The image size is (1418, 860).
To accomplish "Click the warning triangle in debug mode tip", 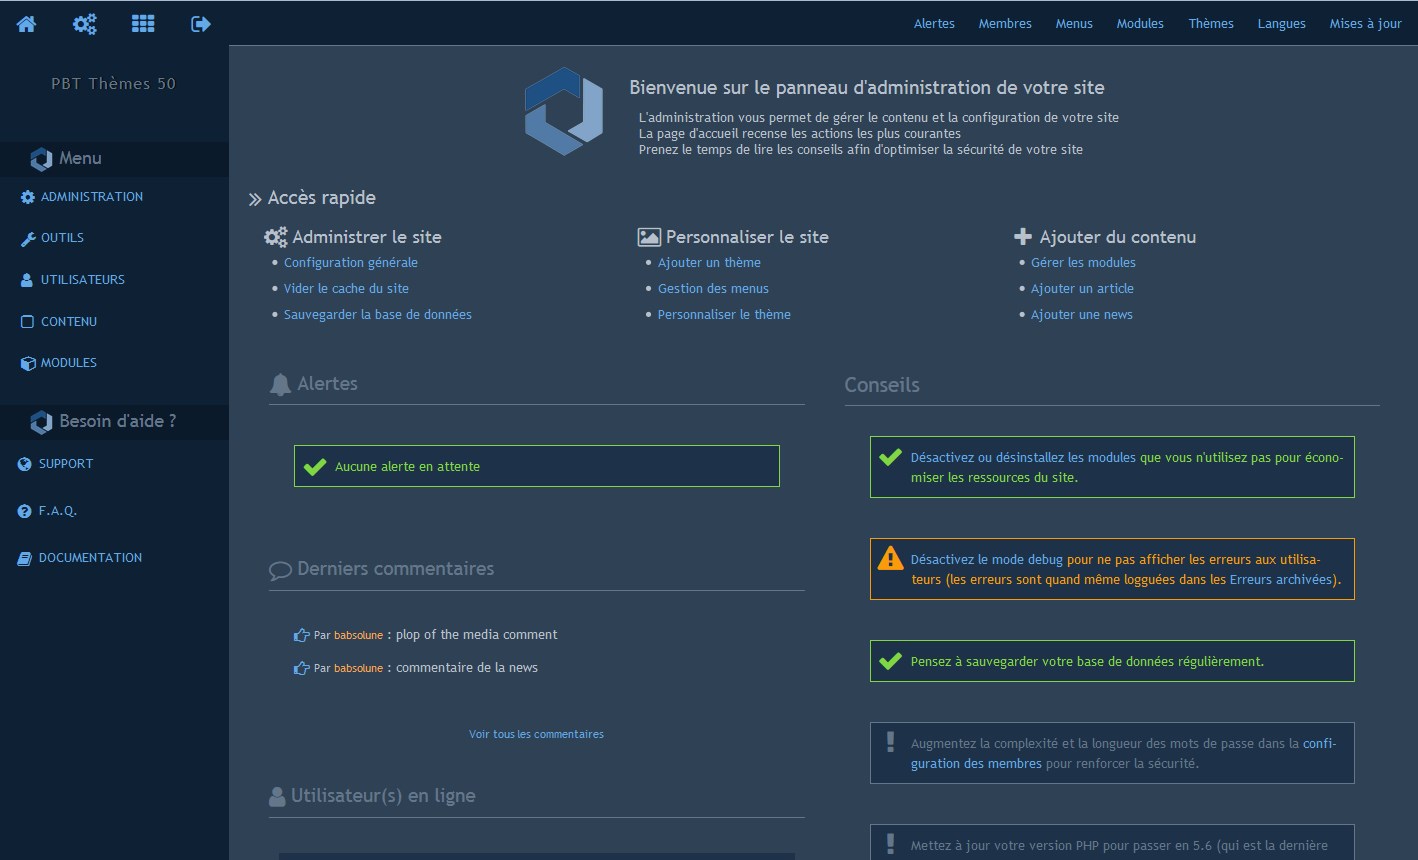I will [890, 558].
